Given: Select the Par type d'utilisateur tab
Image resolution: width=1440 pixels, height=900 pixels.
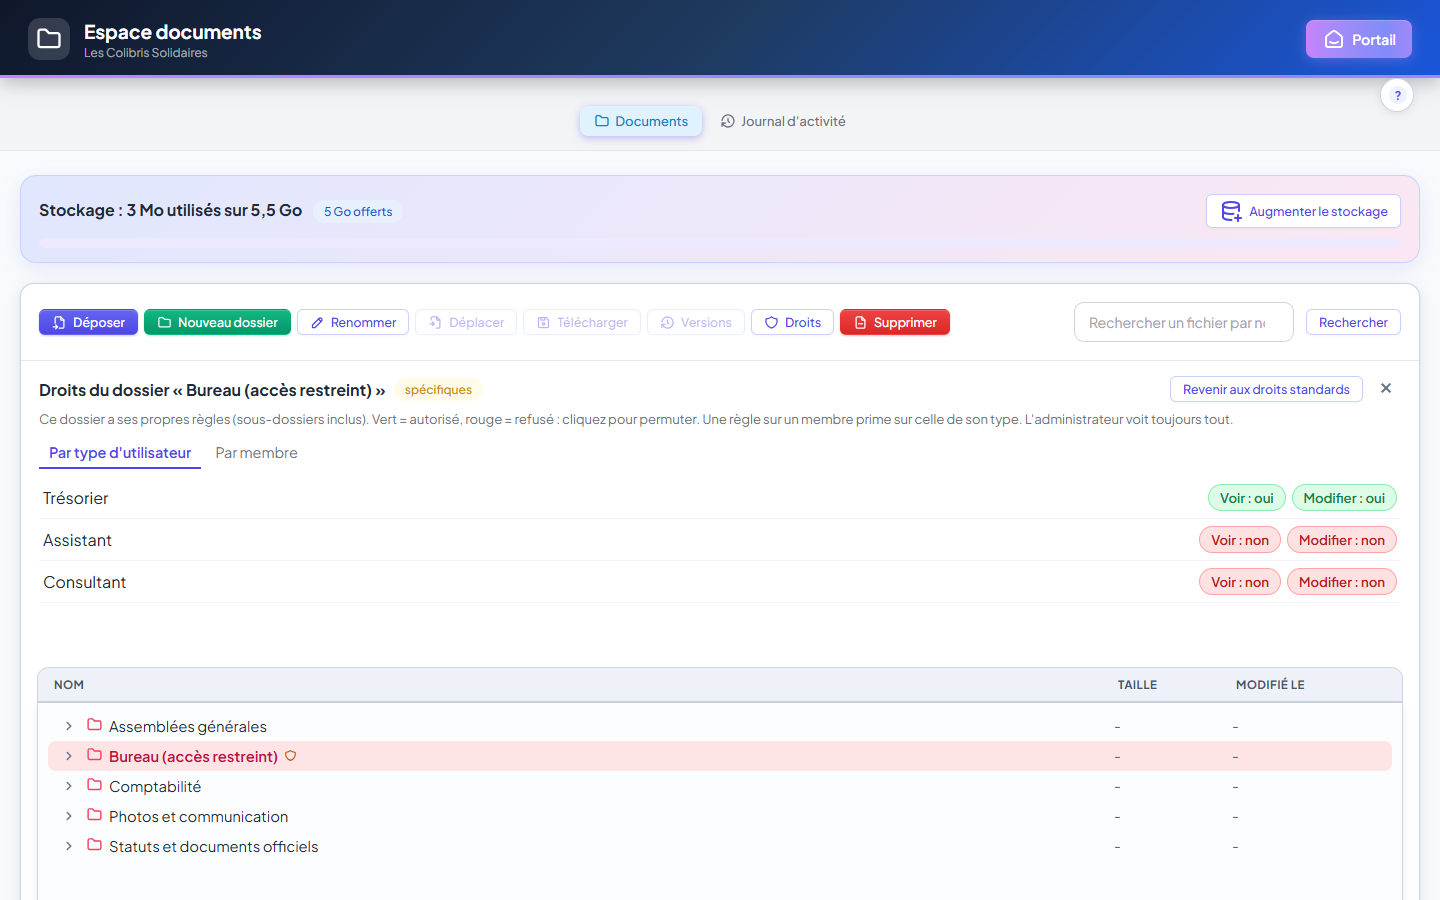Looking at the screenshot, I should tap(120, 453).
